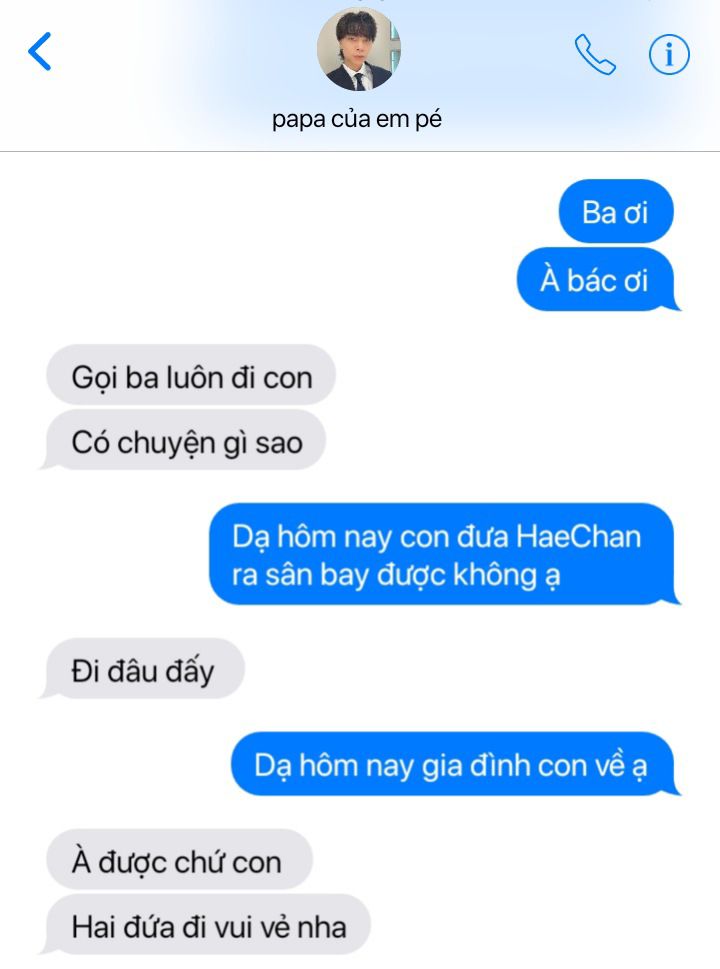Start a phone call with contact

click(595, 54)
